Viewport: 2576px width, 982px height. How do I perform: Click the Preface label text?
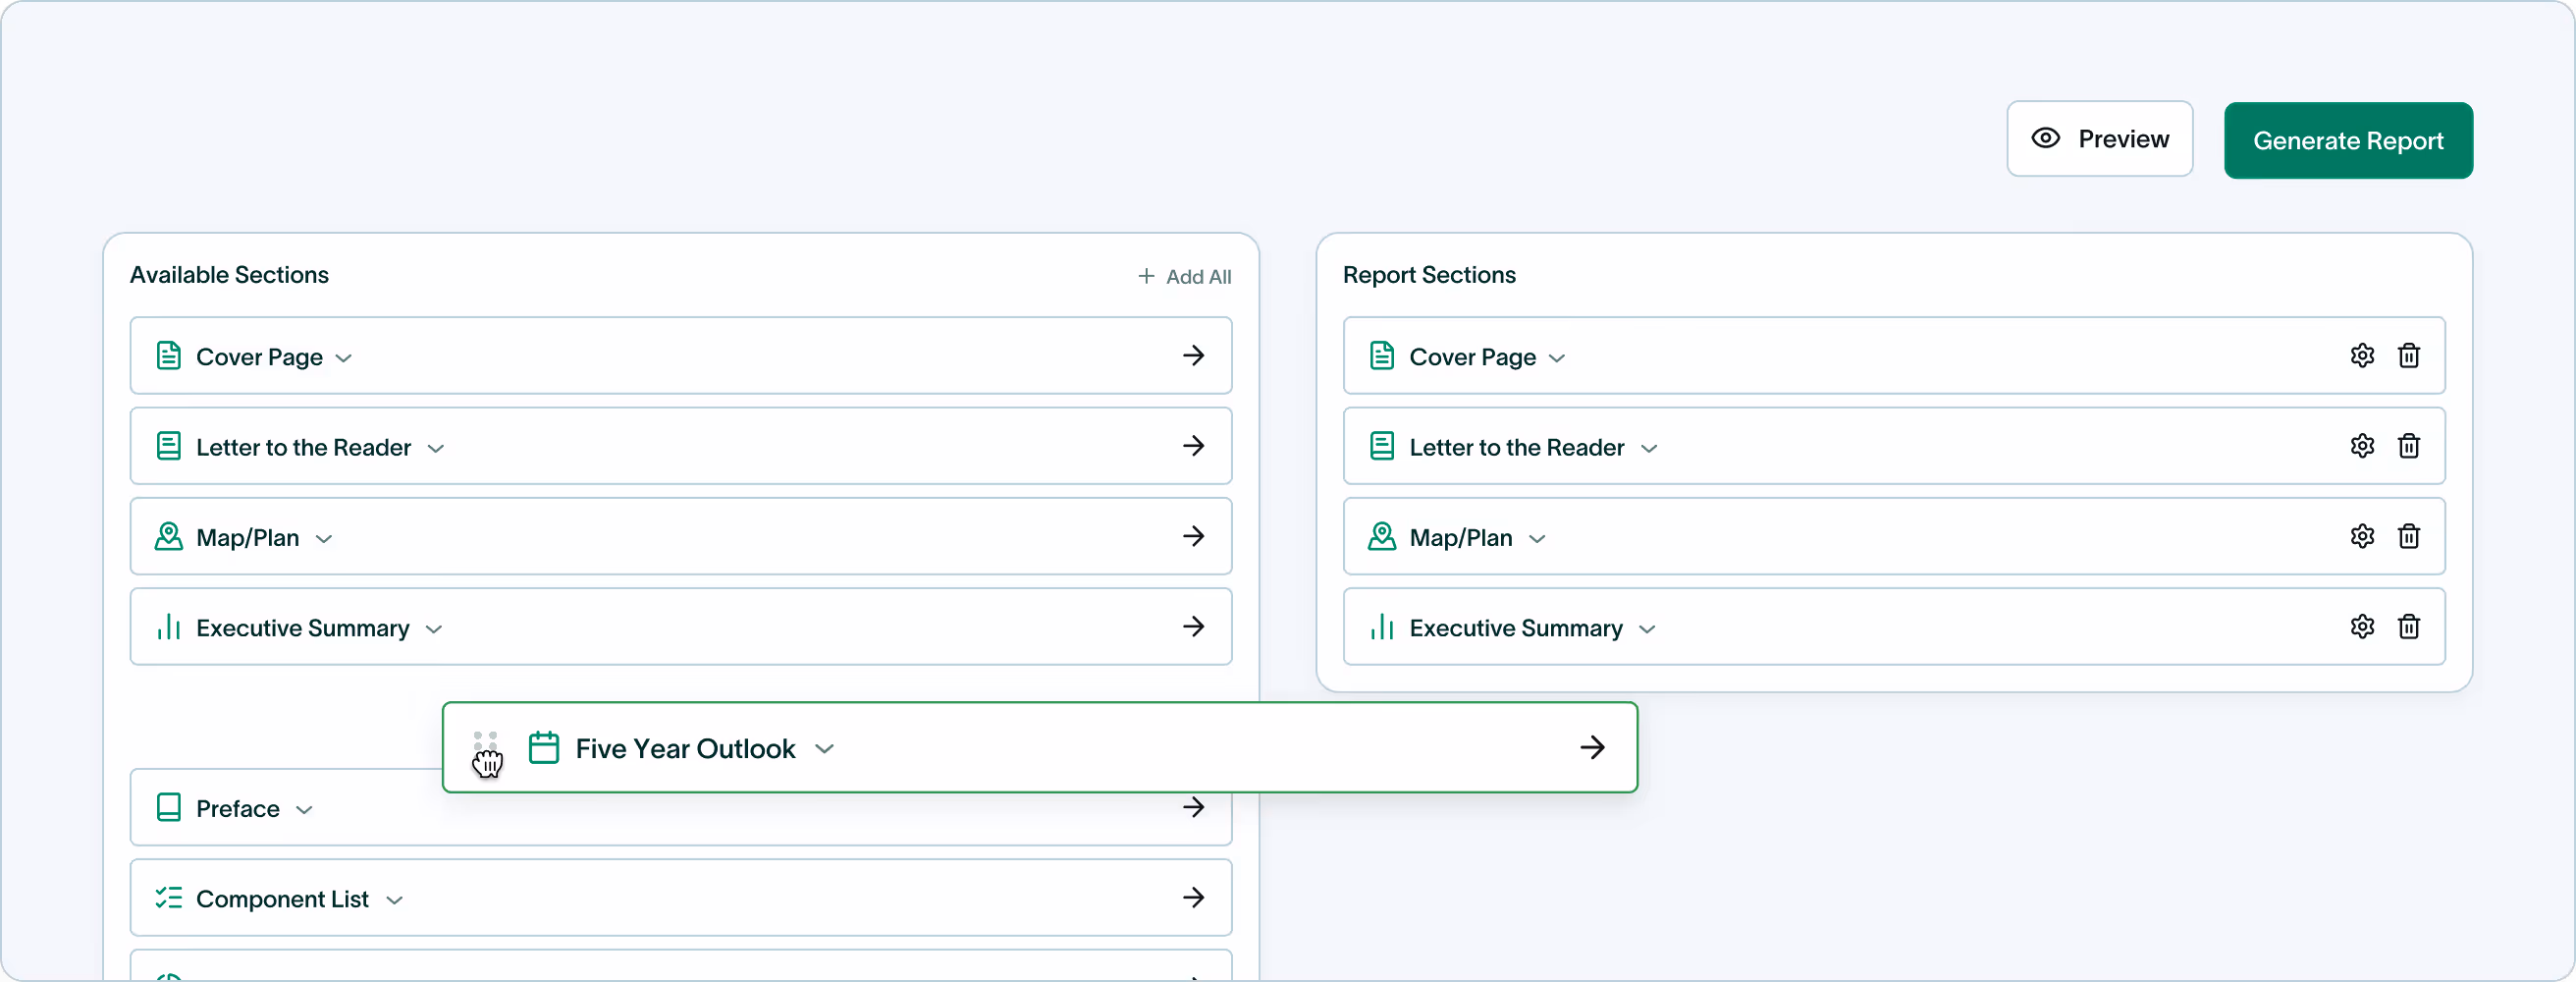[237, 809]
